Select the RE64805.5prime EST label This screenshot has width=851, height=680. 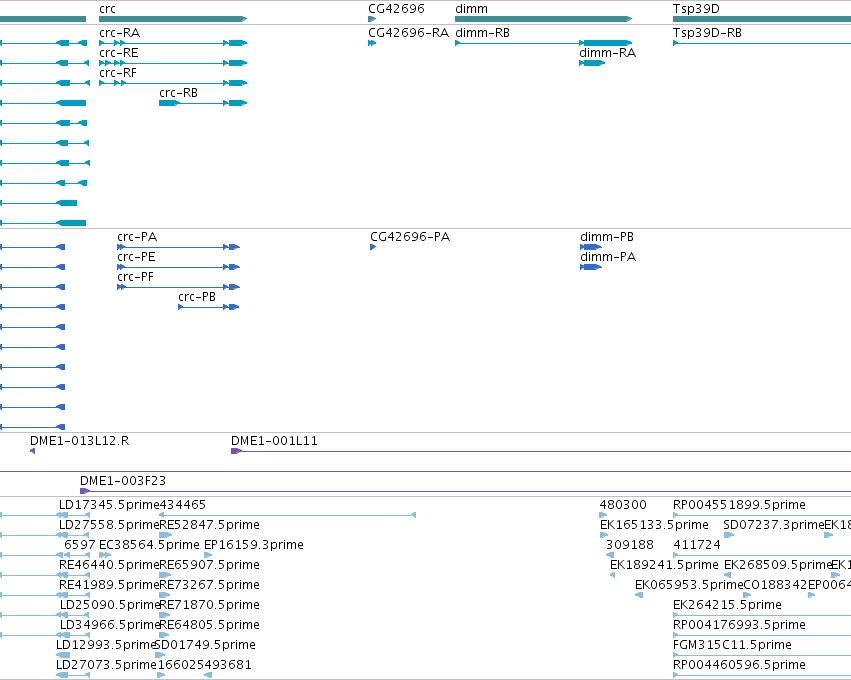coord(209,625)
